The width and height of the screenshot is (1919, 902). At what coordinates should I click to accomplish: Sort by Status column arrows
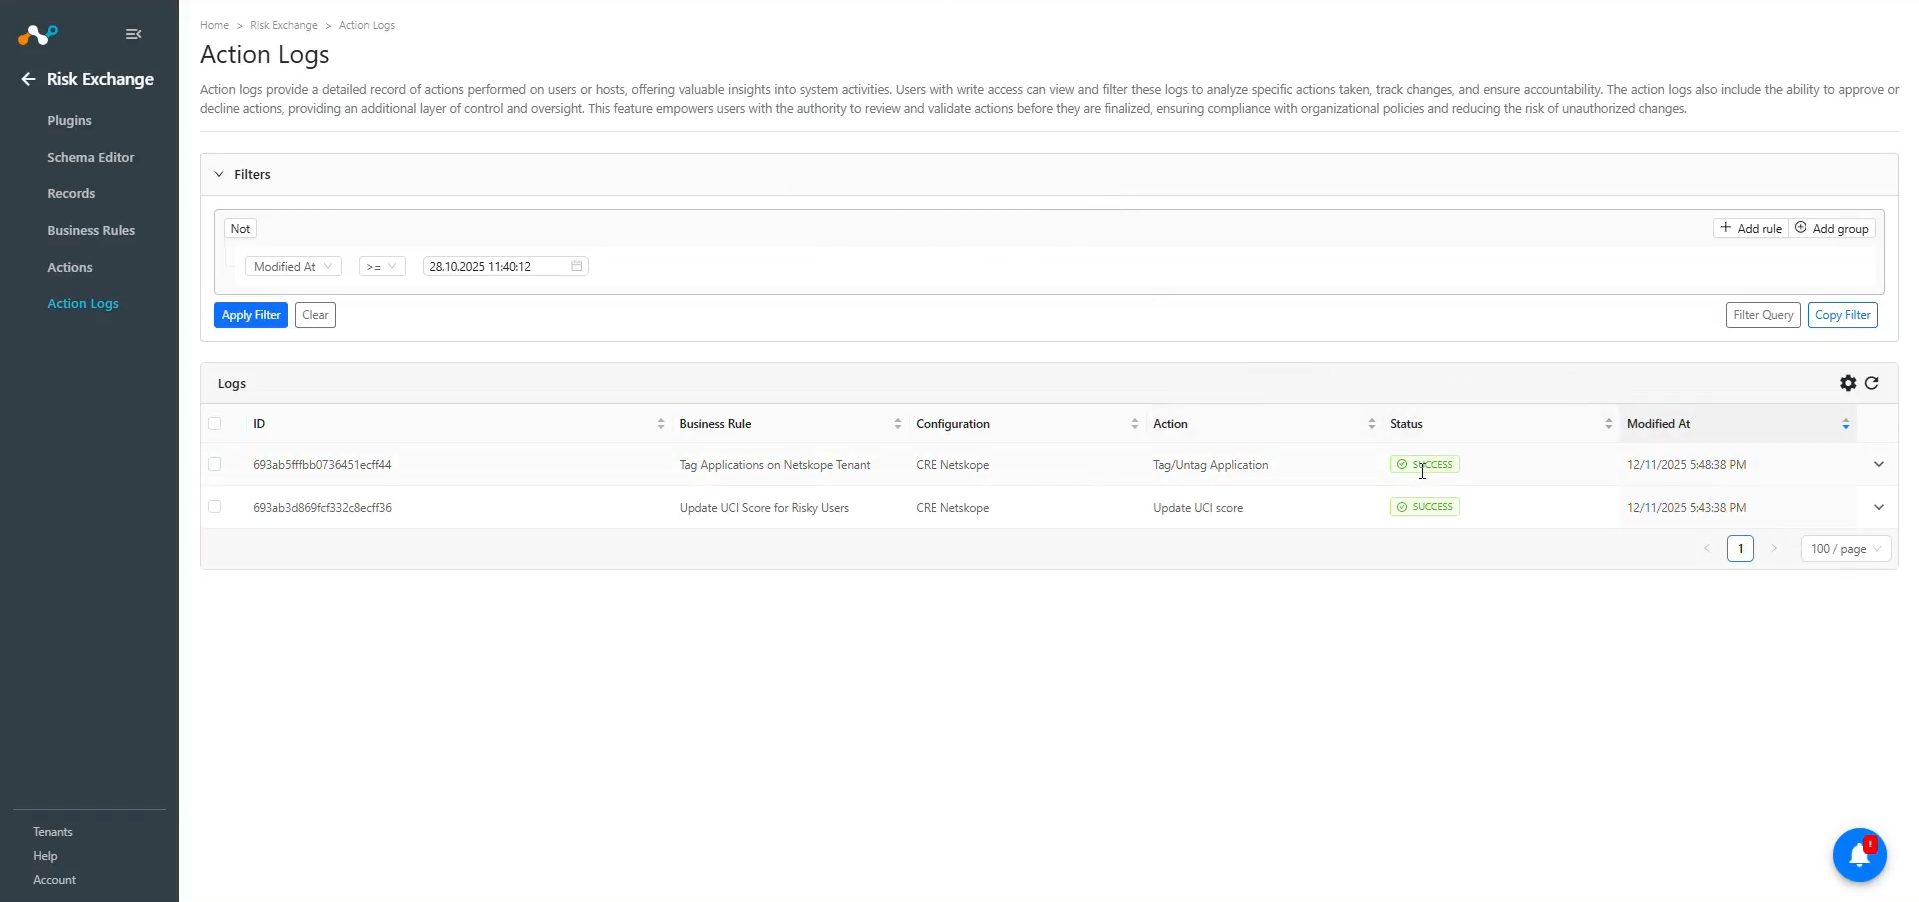[1609, 424]
